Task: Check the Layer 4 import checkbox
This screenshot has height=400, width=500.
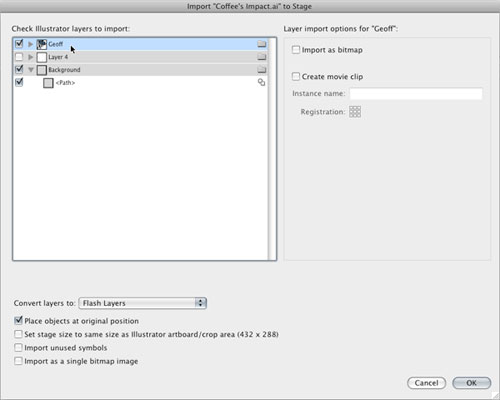Action: (19, 57)
